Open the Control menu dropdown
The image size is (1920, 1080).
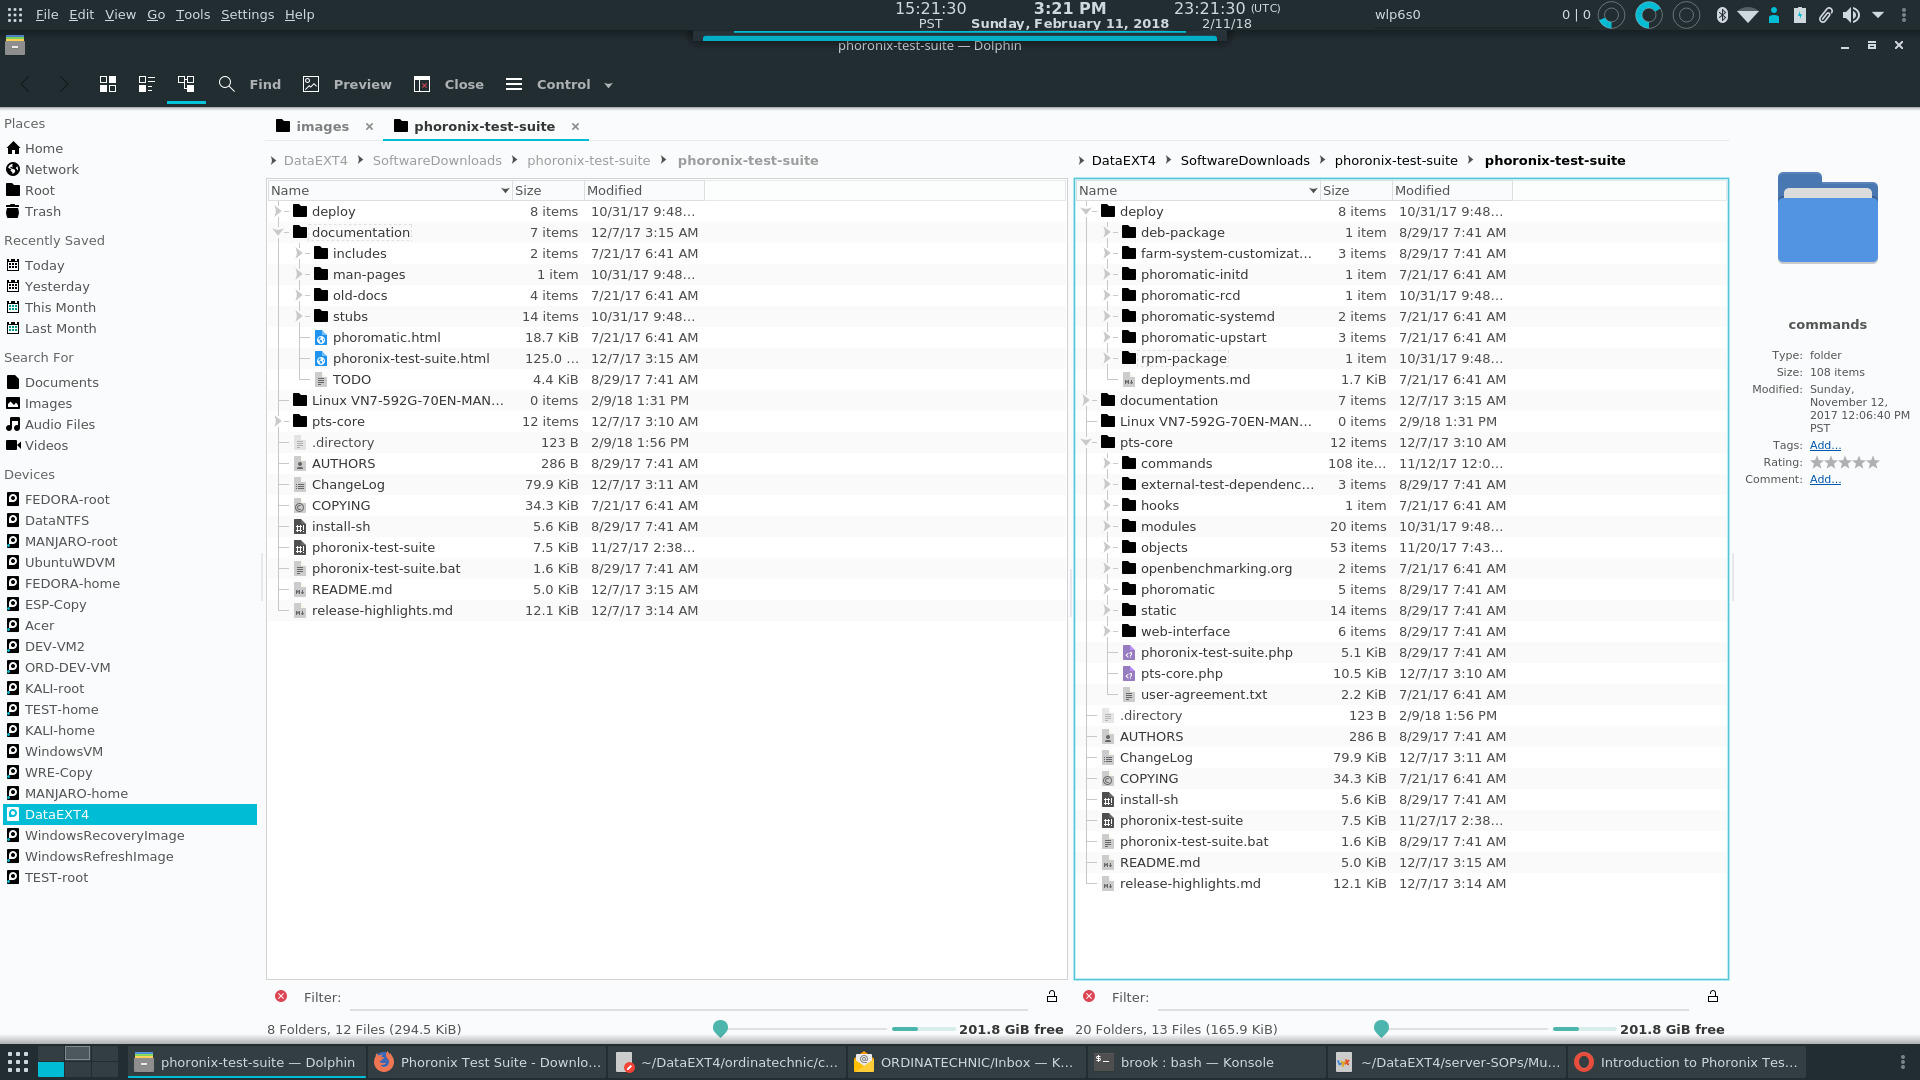(x=559, y=84)
